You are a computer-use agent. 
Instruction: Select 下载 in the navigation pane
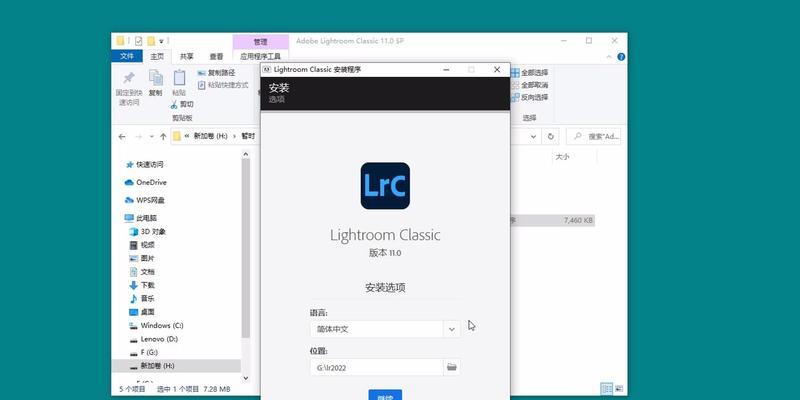(x=147, y=285)
